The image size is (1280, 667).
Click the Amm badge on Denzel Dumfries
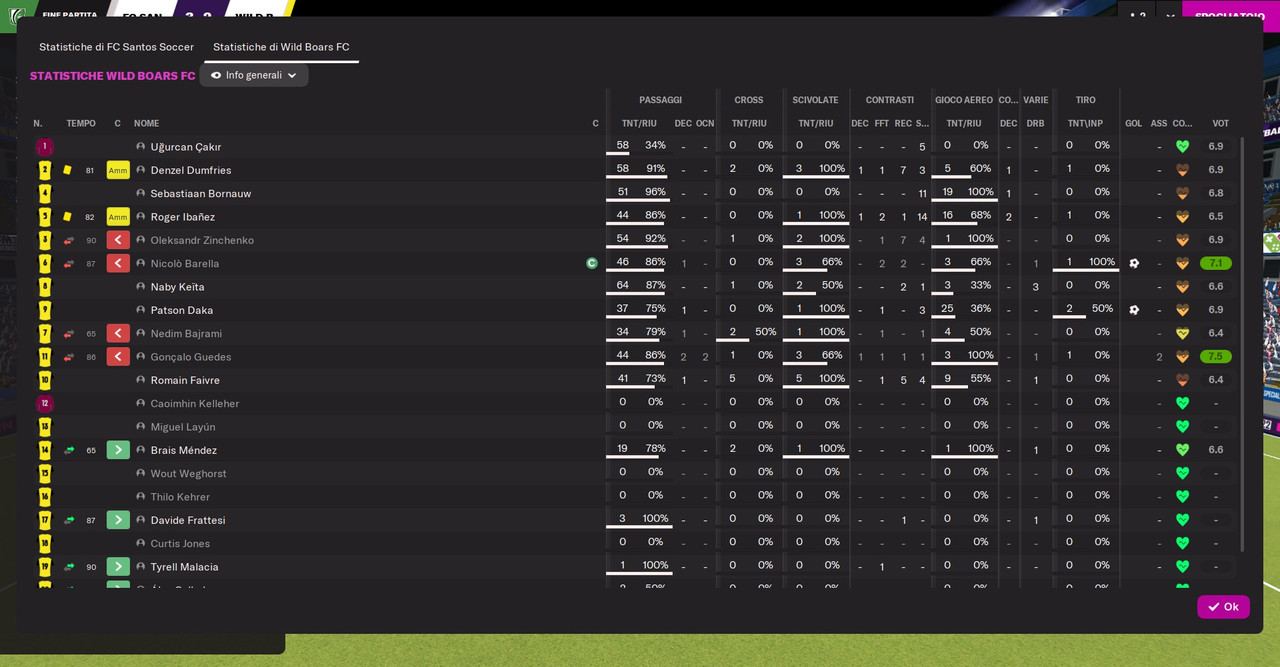118,170
